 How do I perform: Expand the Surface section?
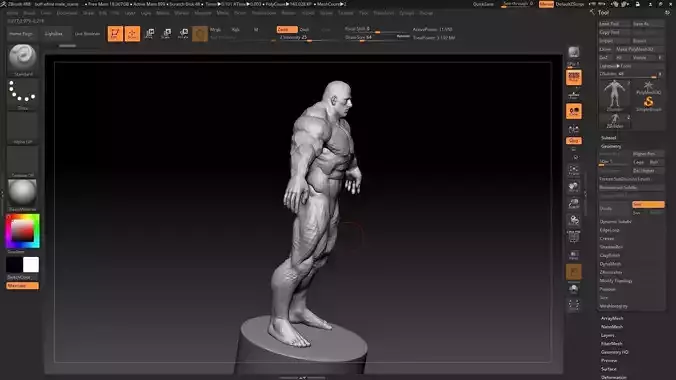608,369
